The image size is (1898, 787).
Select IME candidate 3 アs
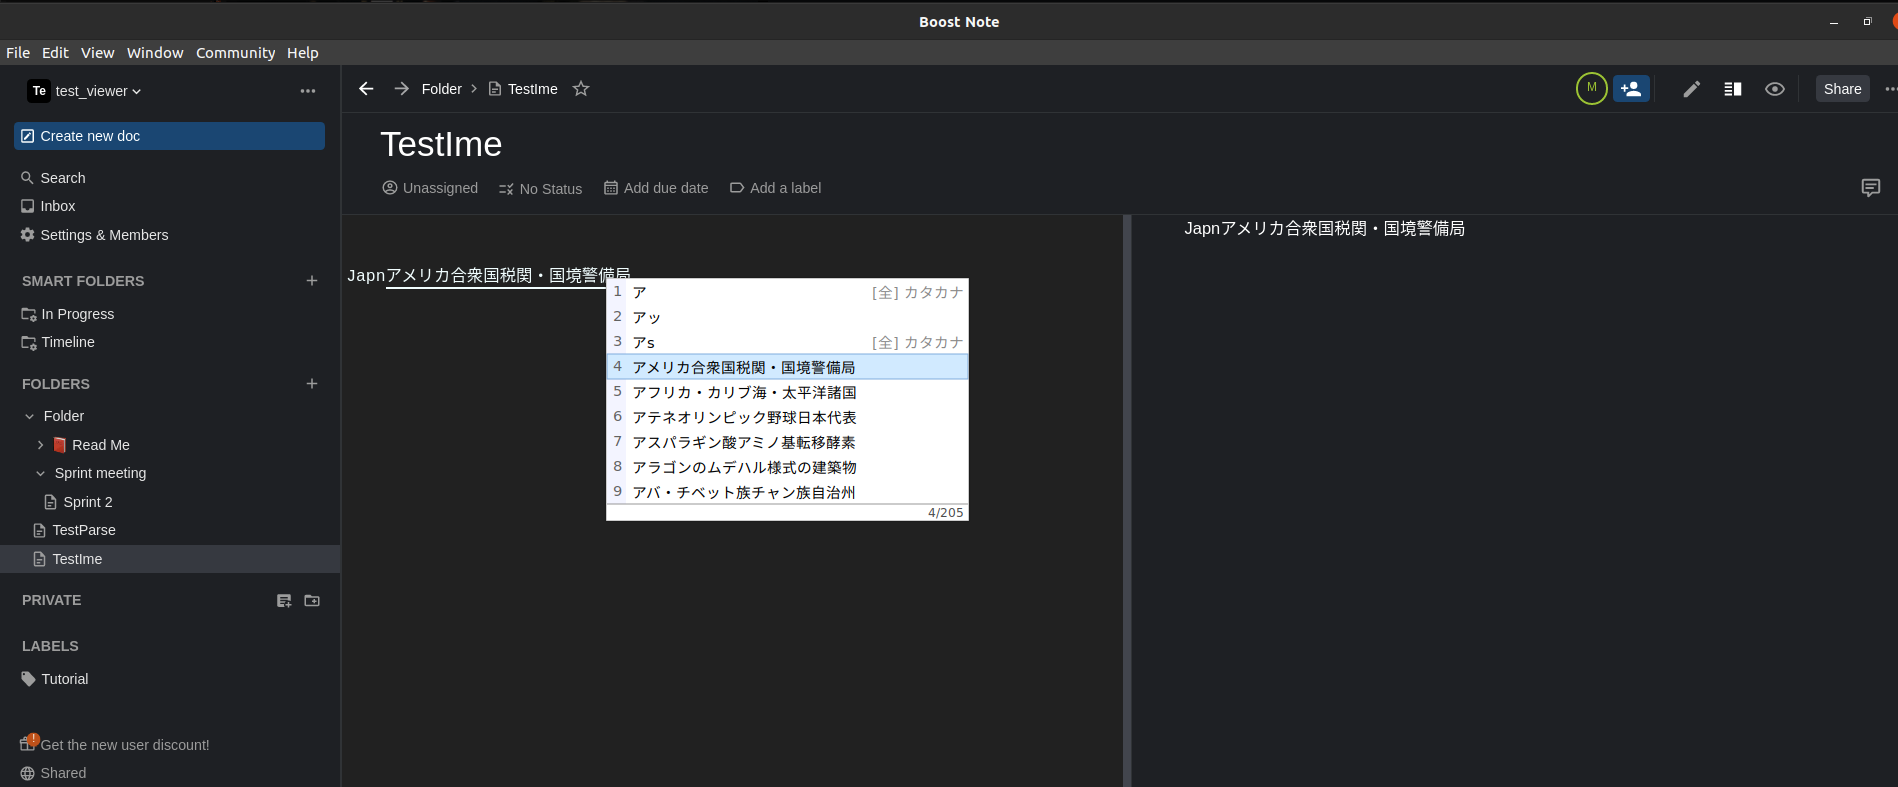point(787,342)
